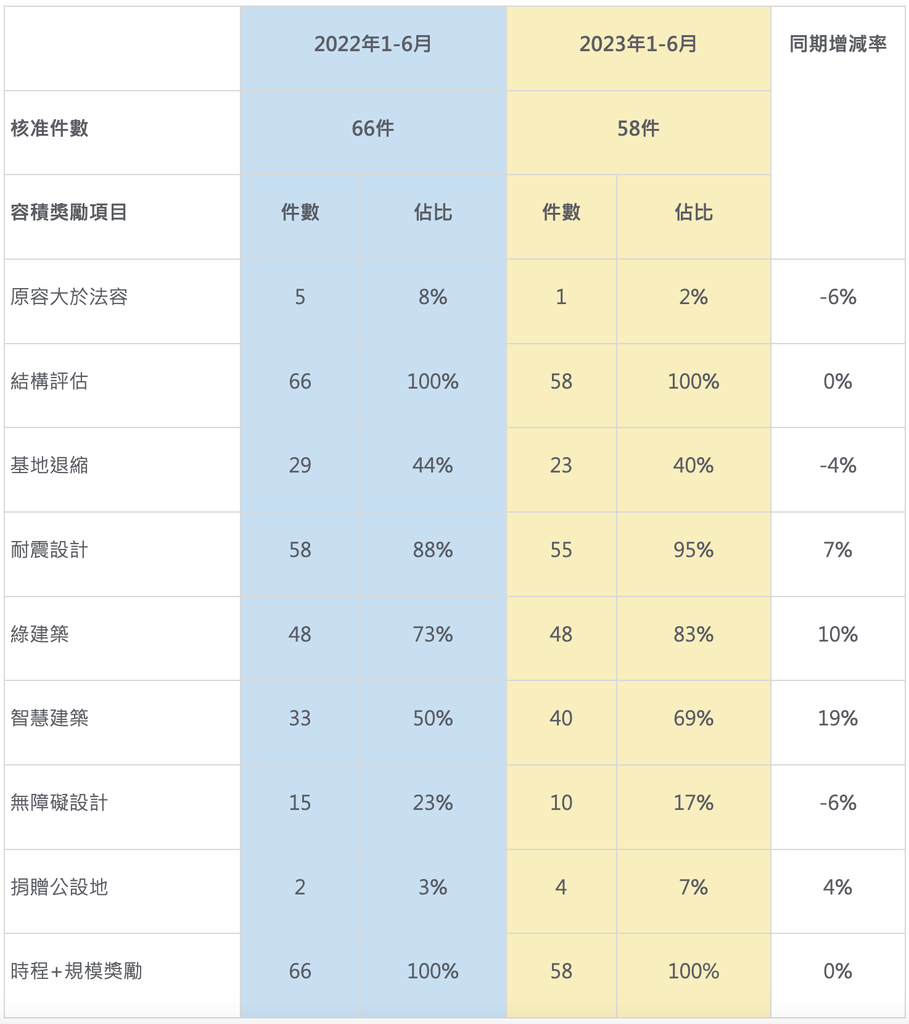Select the 智慧建築 row label

pyautogui.click(x=50, y=718)
